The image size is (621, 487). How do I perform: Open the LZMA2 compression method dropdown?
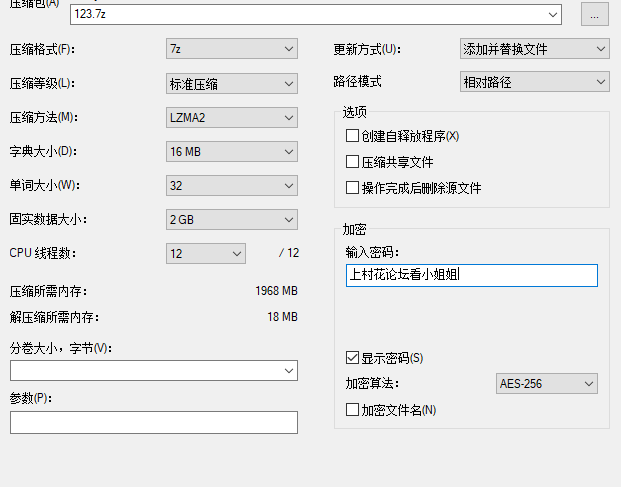pos(231,117)
